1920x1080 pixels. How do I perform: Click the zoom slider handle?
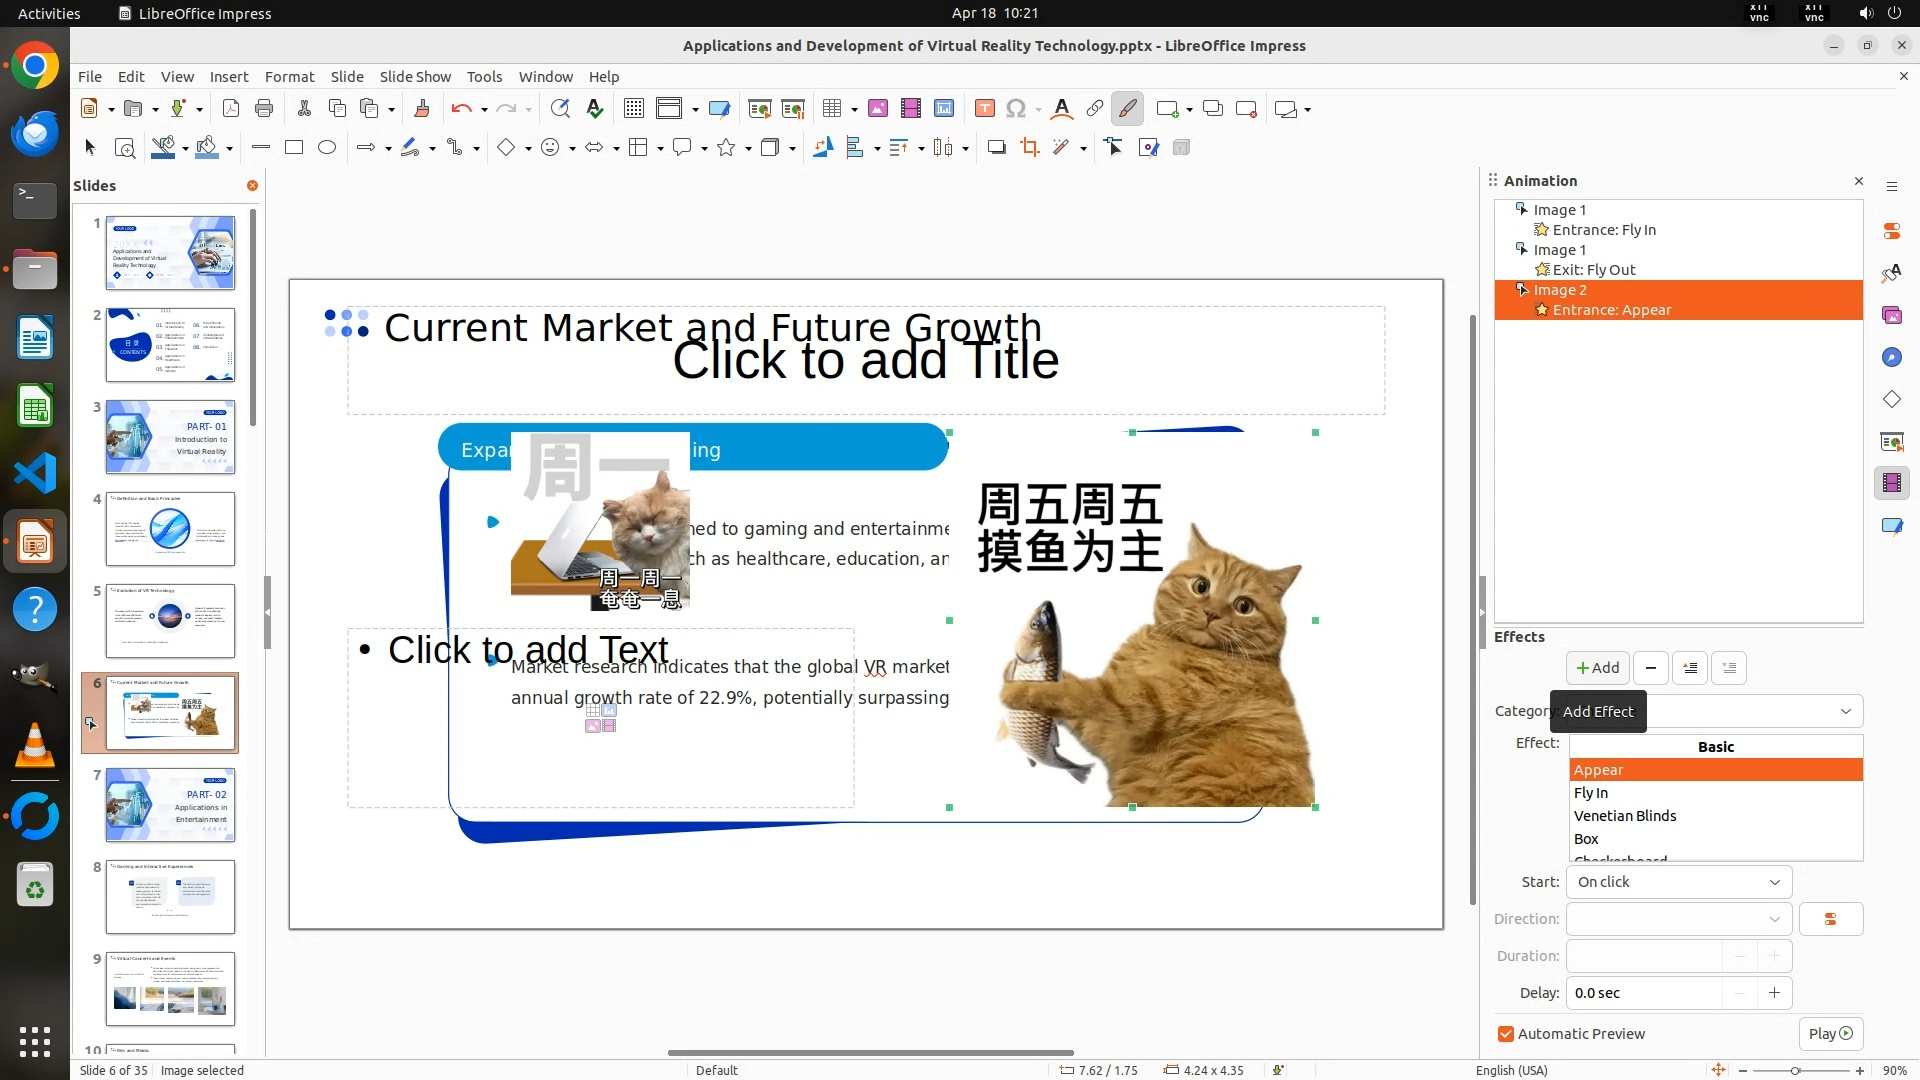point(1795,1071)
